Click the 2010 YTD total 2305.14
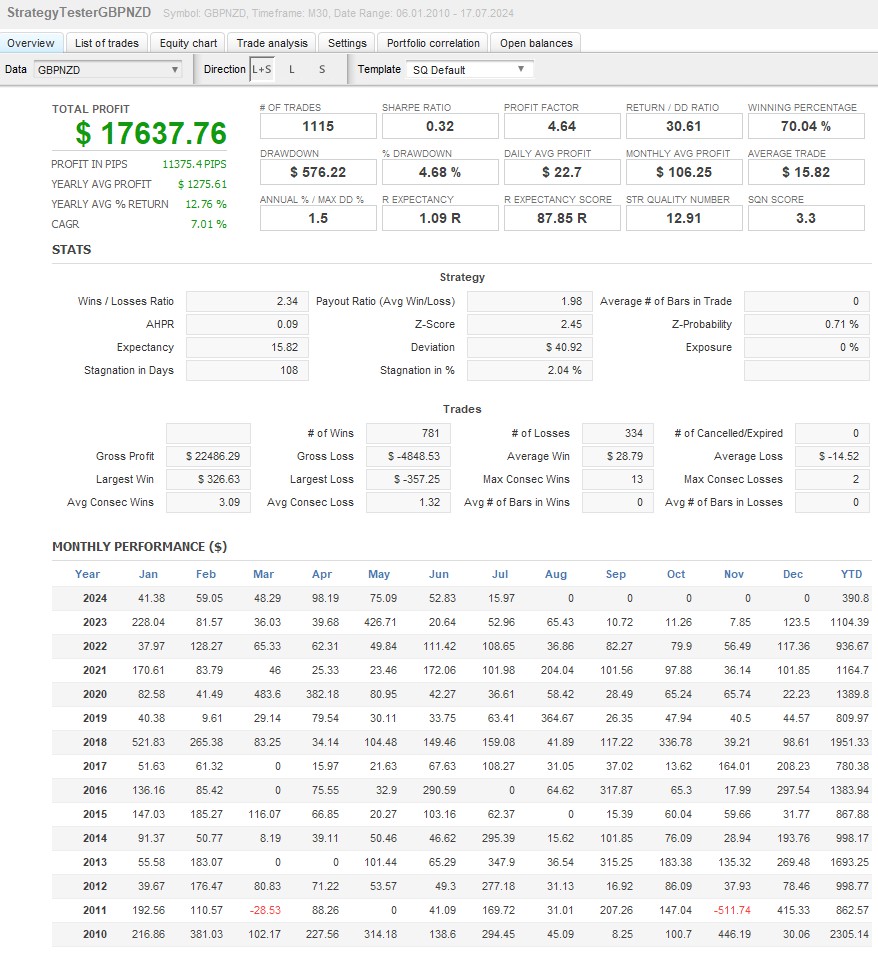This screenshot has width=878, height=957. coord(849,934)
